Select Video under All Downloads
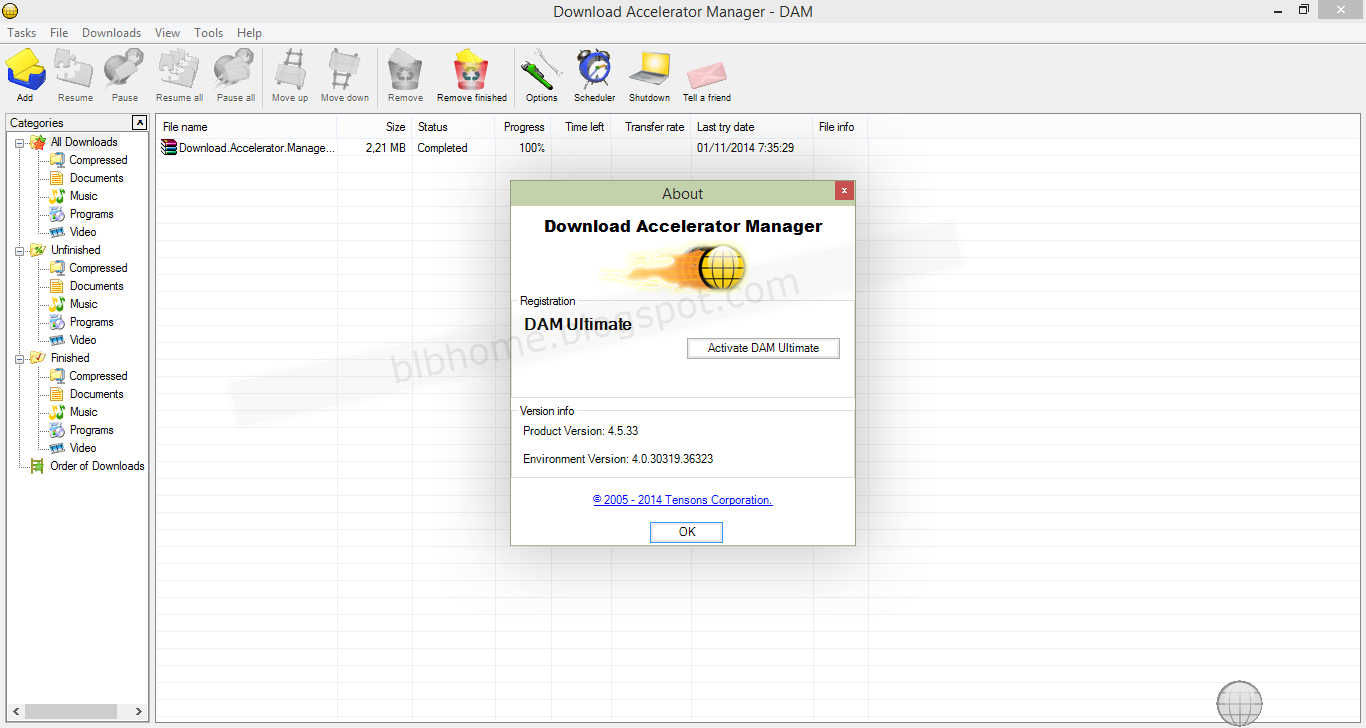The width and height of the screenshot is (1366, 728). point(83,232)
